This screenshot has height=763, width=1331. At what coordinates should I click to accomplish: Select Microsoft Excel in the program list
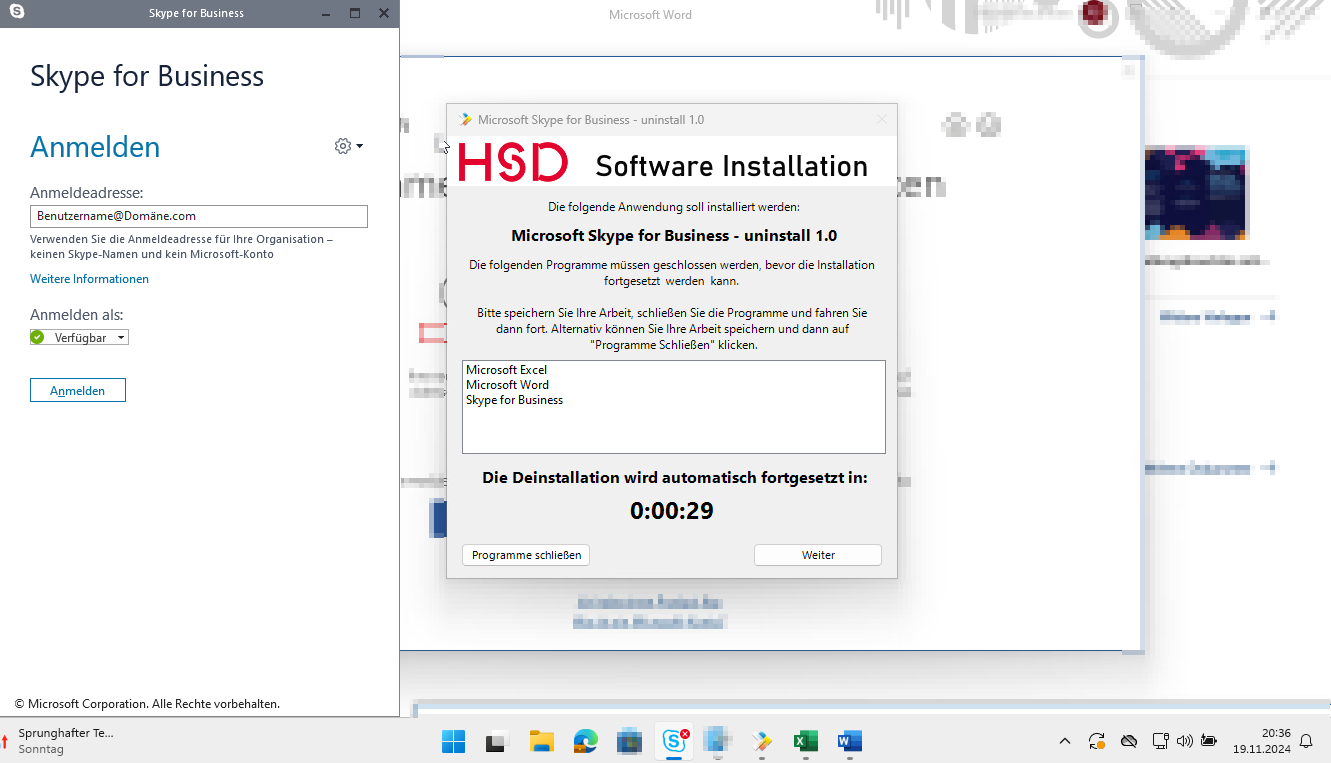tap(506, 370)
